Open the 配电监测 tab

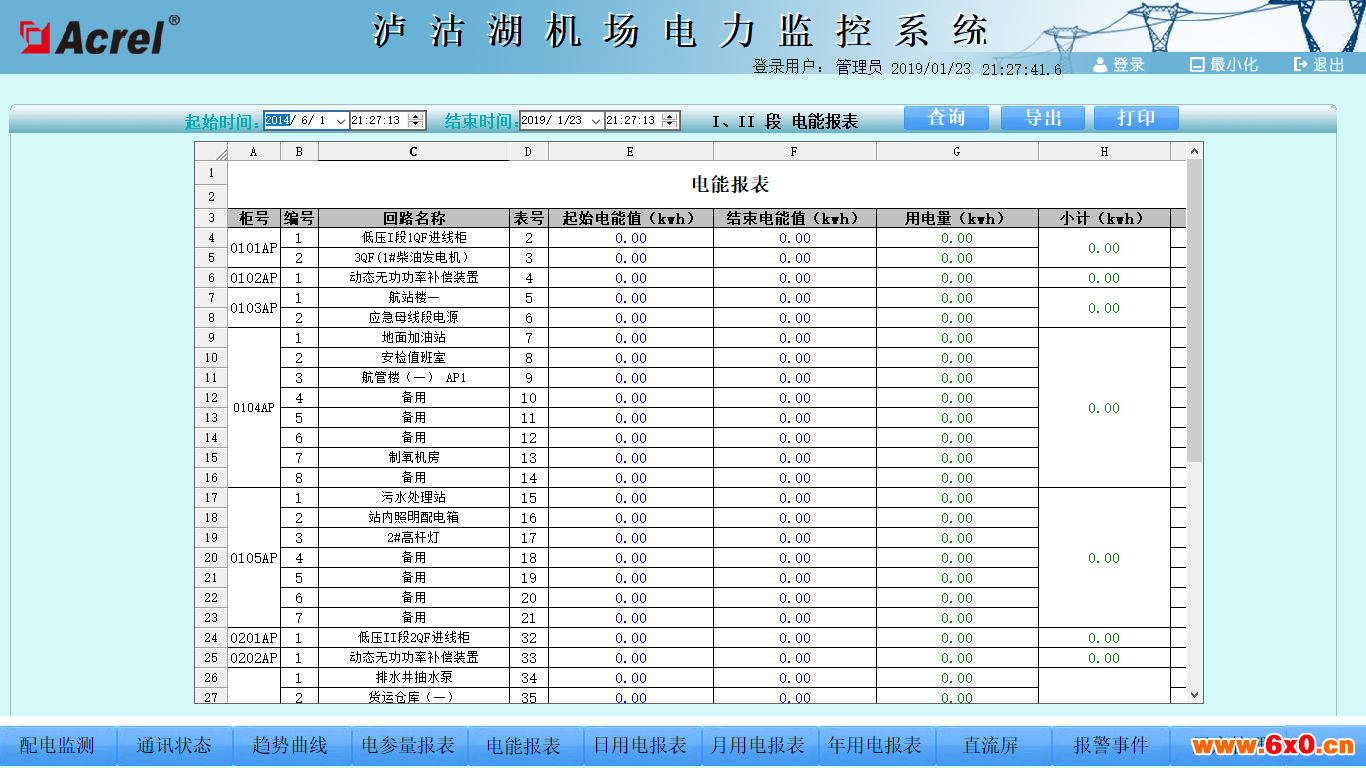(58, 746)
